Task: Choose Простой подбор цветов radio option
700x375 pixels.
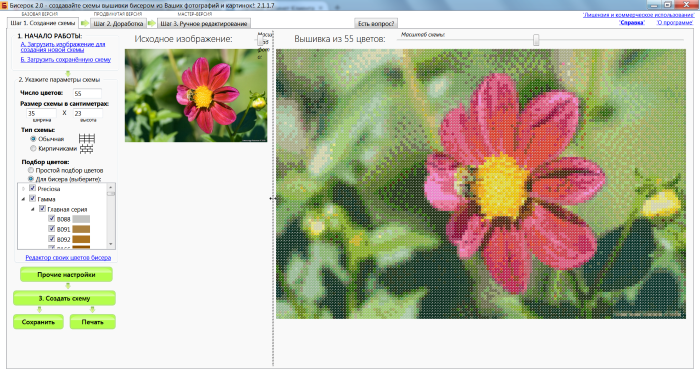Action: tap(31, 170)
